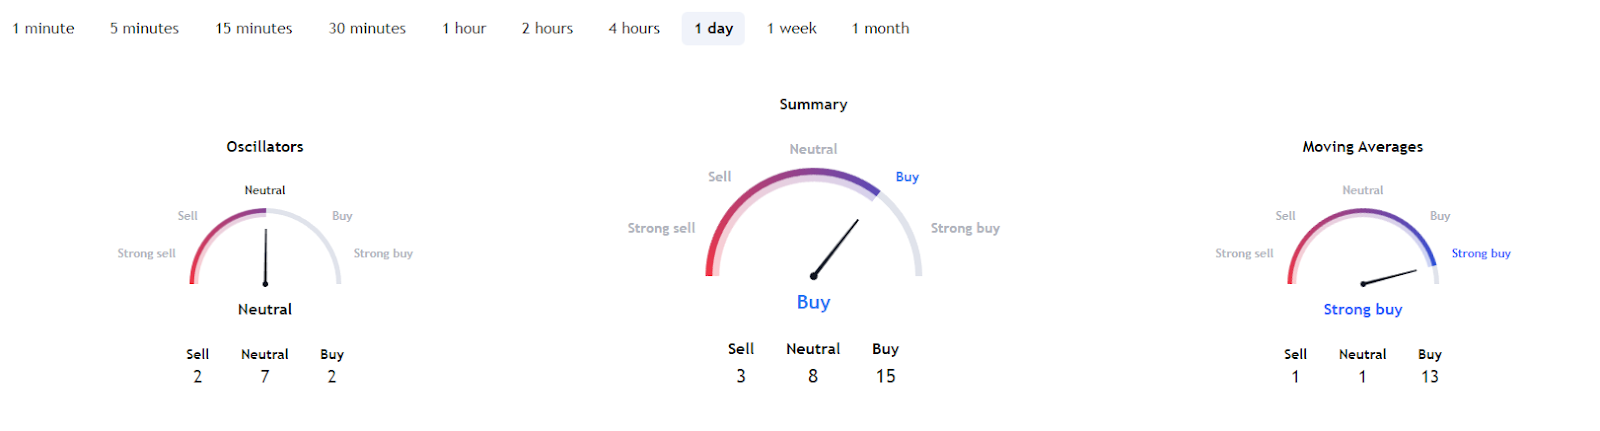Click the blue Buy result under Summary
Screen dimensions: 1600x431
click(x=813, y=302)
